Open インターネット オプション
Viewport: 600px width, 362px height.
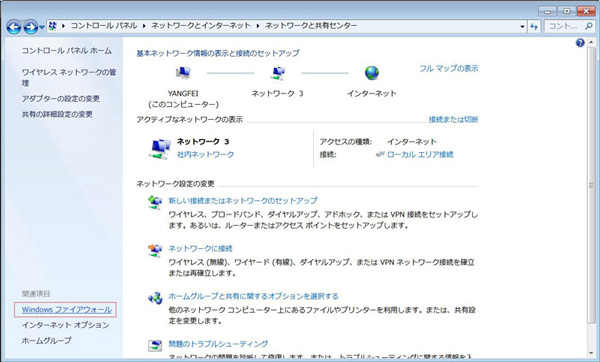pyautogui.click(x=65, y=325)
